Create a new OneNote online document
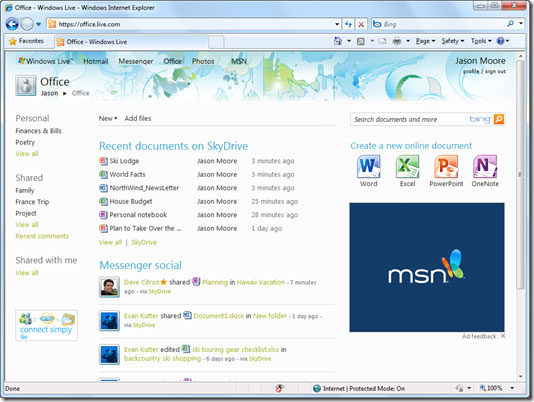 coord(485,171)
